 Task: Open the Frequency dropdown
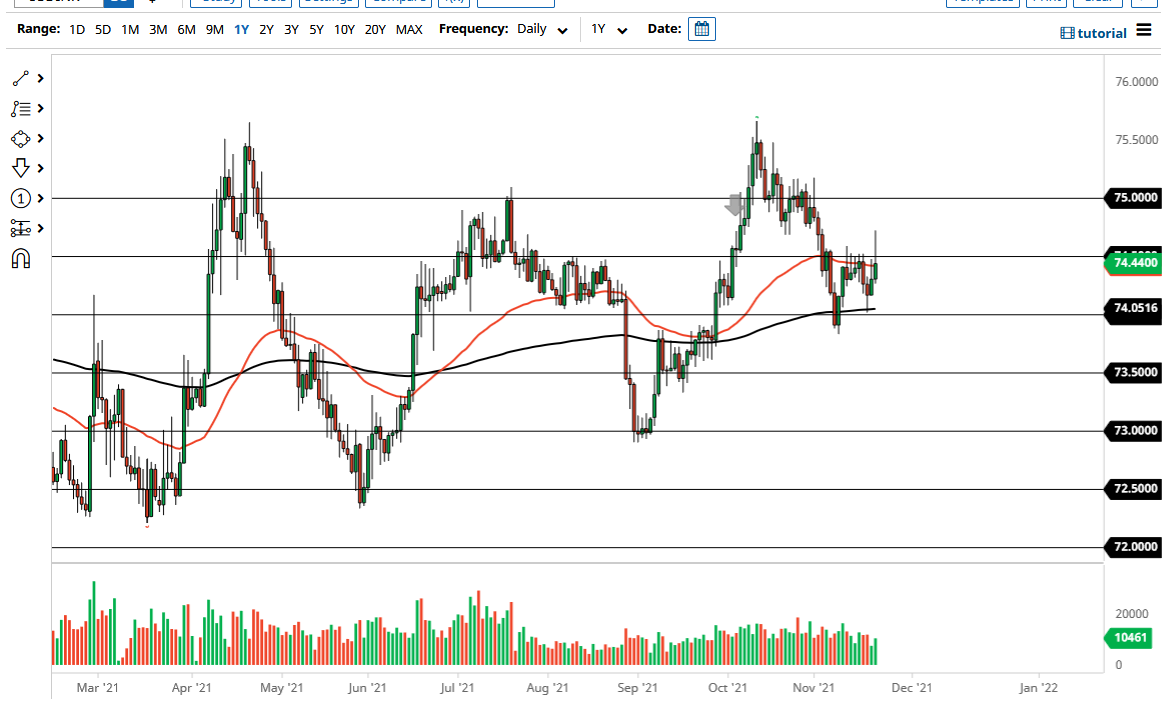coord(541,29)
